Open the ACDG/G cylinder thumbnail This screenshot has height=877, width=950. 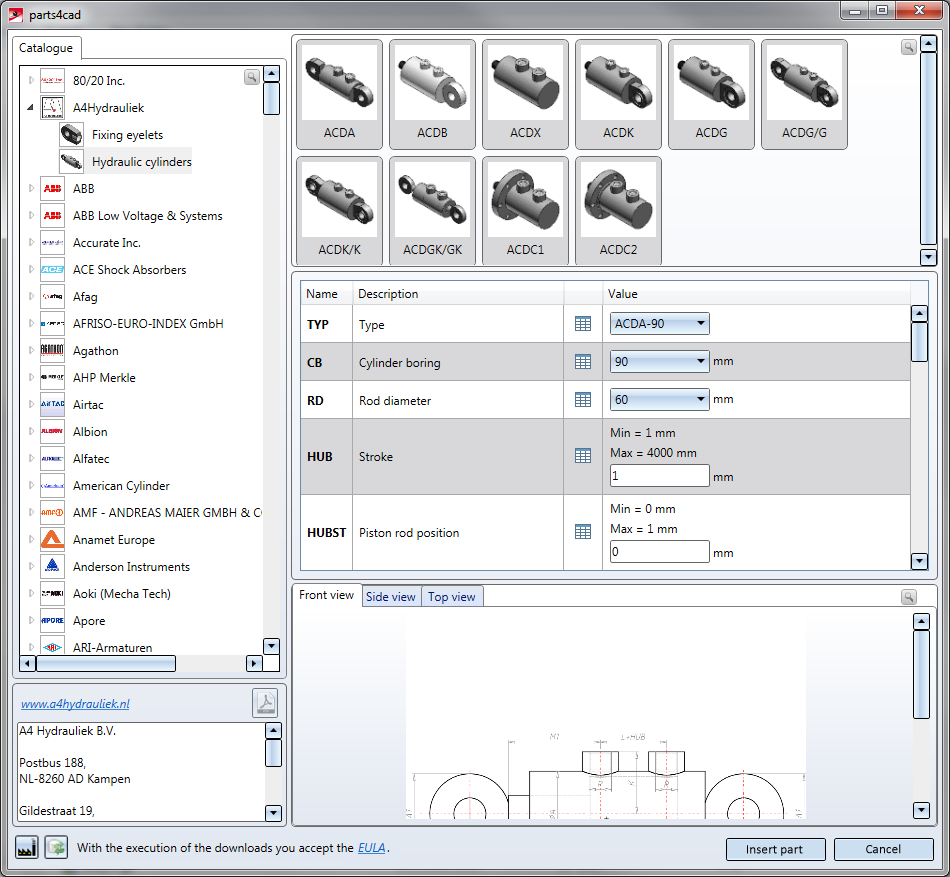click(804, 94)
